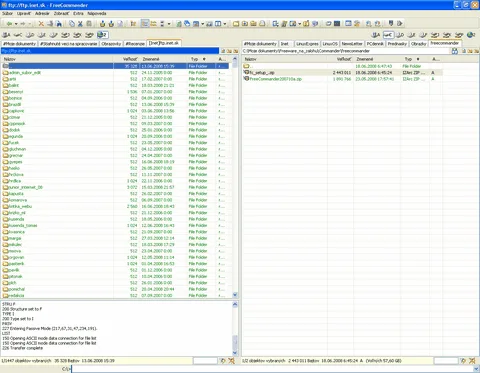480x373 pixels.
Task: Click left panel Veľkosť column header
Action: [x=127, y=59]
